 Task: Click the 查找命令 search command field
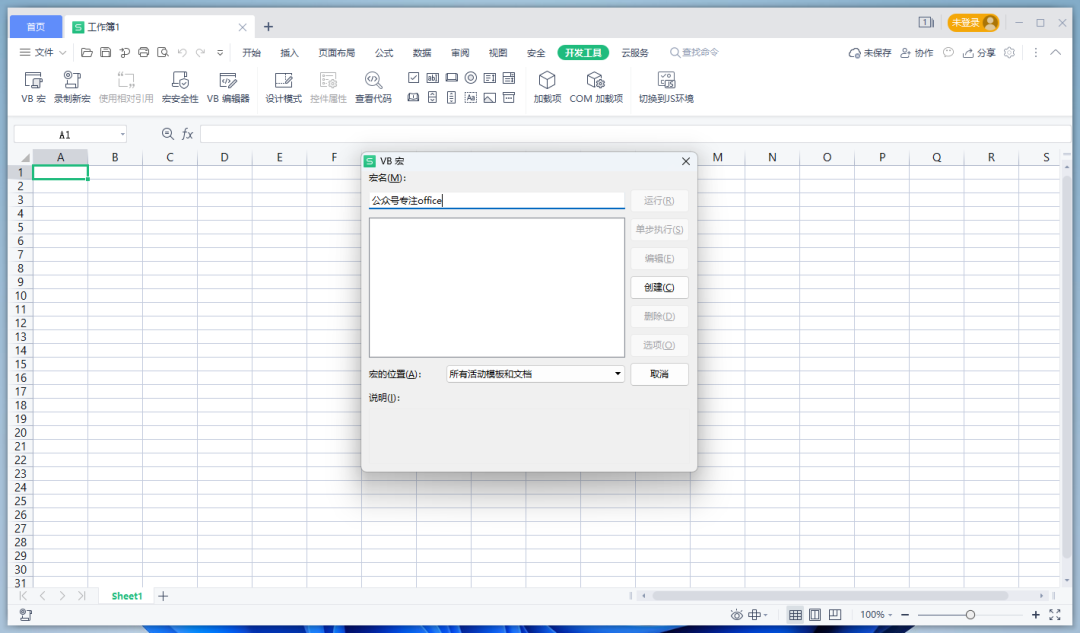[x=695, y=52]
